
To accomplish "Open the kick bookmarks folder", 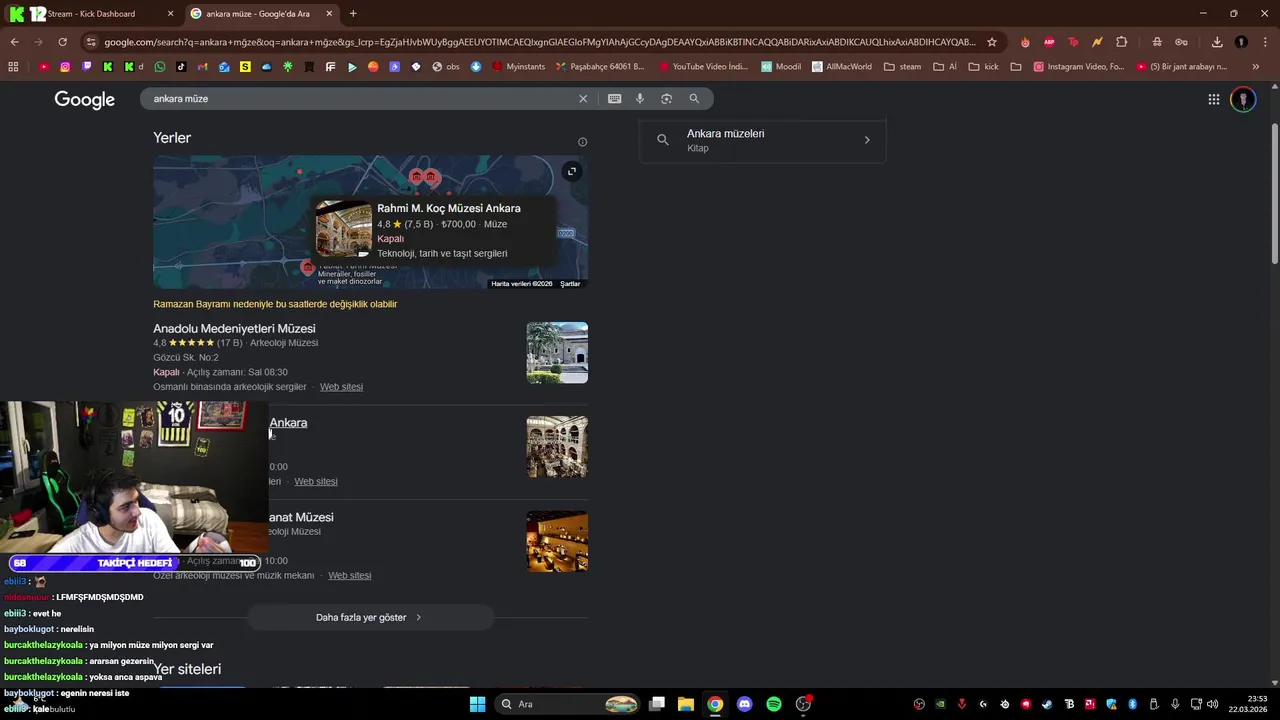I will click(985, 67).
